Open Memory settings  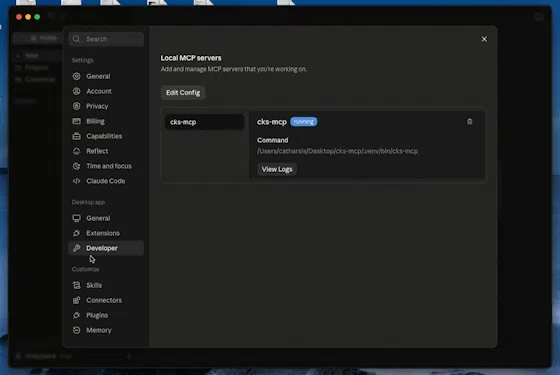click(106, 330)
